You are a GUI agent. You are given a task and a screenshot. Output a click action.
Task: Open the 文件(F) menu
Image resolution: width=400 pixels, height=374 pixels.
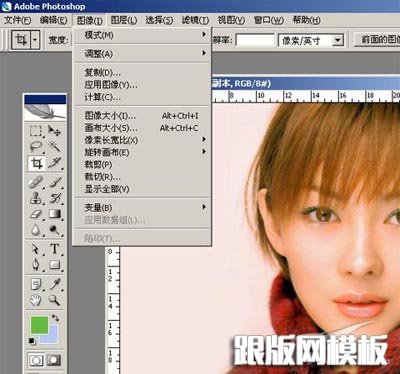pyautogui.click(x=18, y=20)
